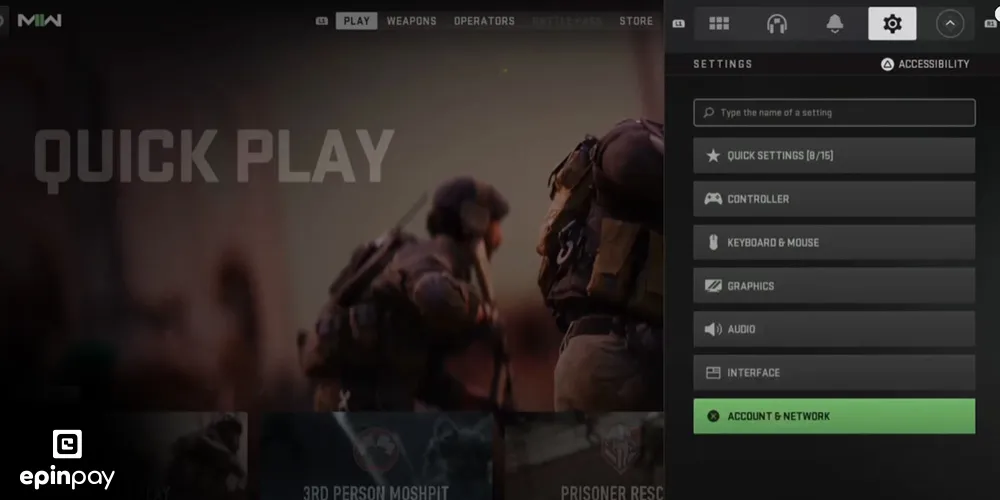This screenshot has height=500, width=1000.
Task: Switch to the STORE tab
Action: coord(636,21)
